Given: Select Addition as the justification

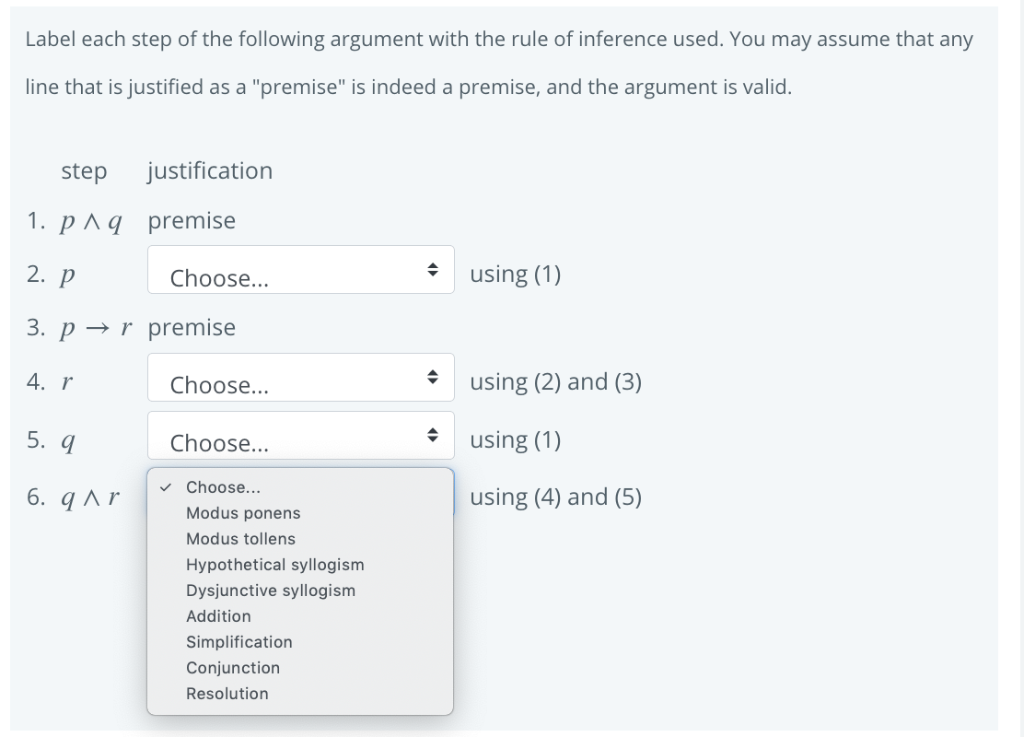Looking at the screenshot, I should (x=218, y=616).
